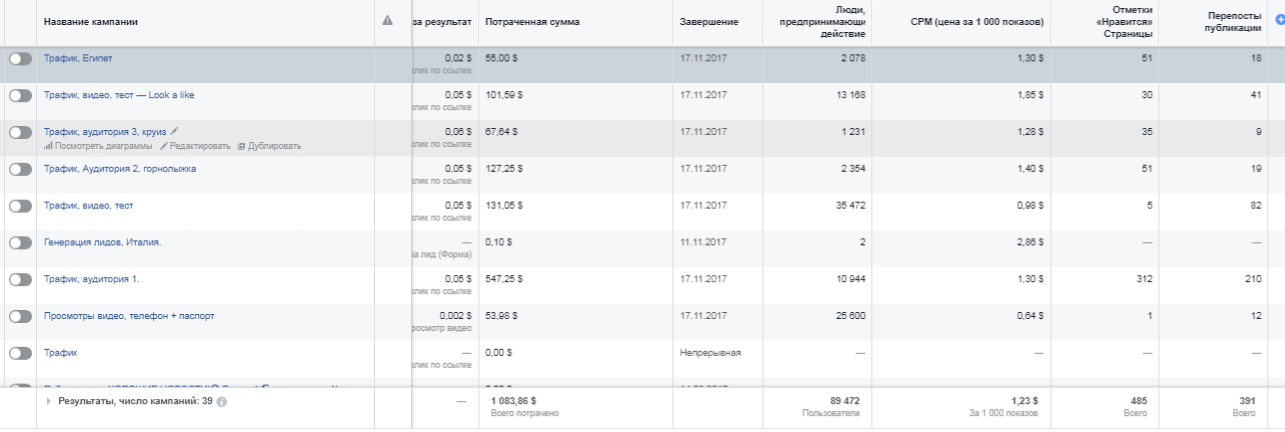
Task: Click "Дублировать" under аудитория 3, круиз
Action: pos(269,146)
